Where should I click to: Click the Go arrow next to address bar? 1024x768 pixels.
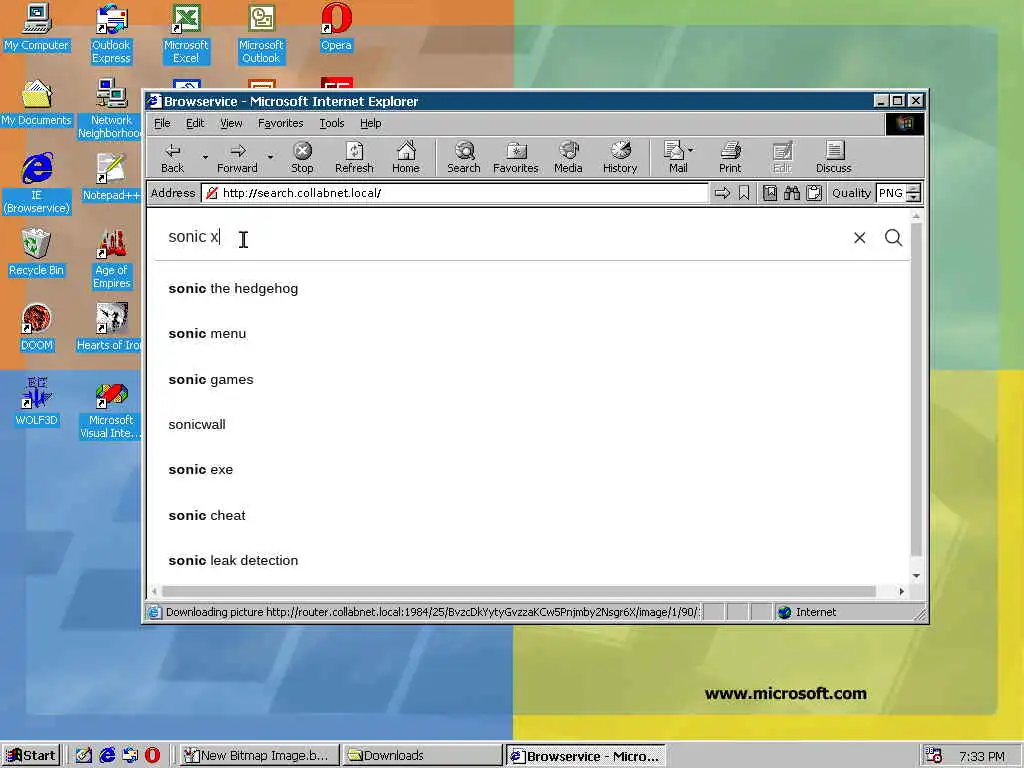click(x=722, y=193)
